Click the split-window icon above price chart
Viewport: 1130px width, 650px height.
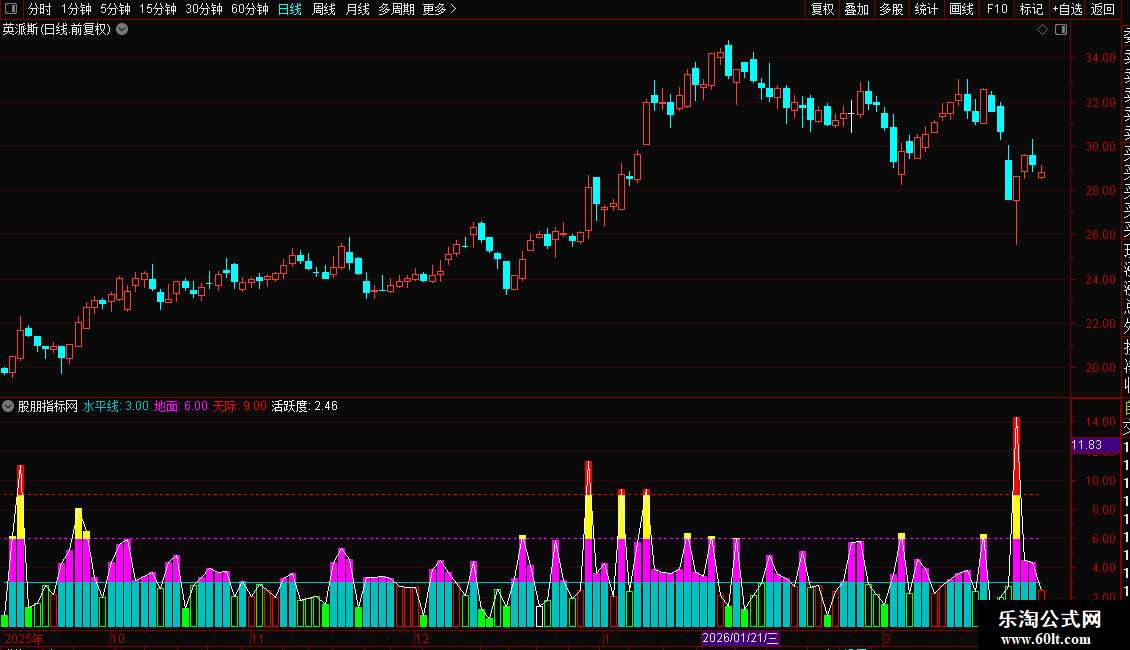1061,30
